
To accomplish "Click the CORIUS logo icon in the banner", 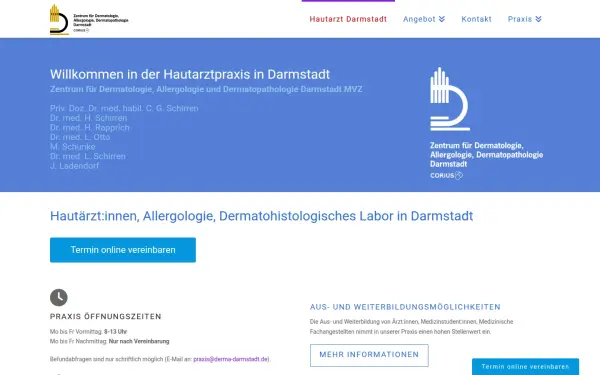I will coord(458,176).
